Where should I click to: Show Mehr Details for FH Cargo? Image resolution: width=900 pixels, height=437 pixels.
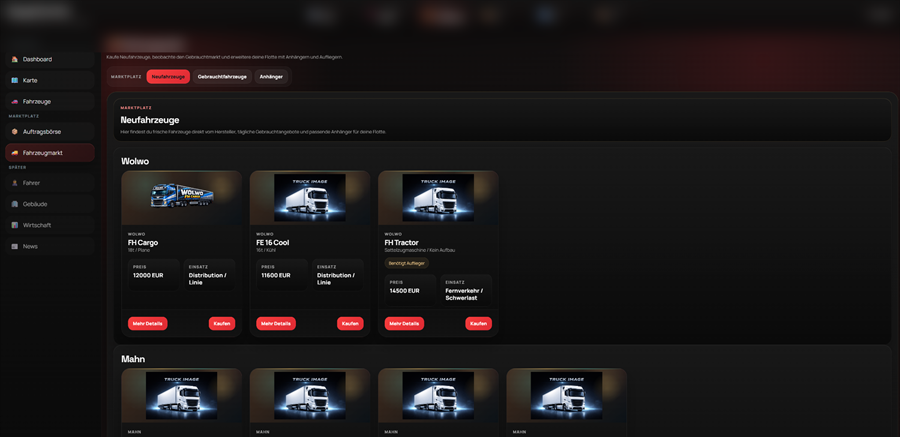(x=147, y=323)
